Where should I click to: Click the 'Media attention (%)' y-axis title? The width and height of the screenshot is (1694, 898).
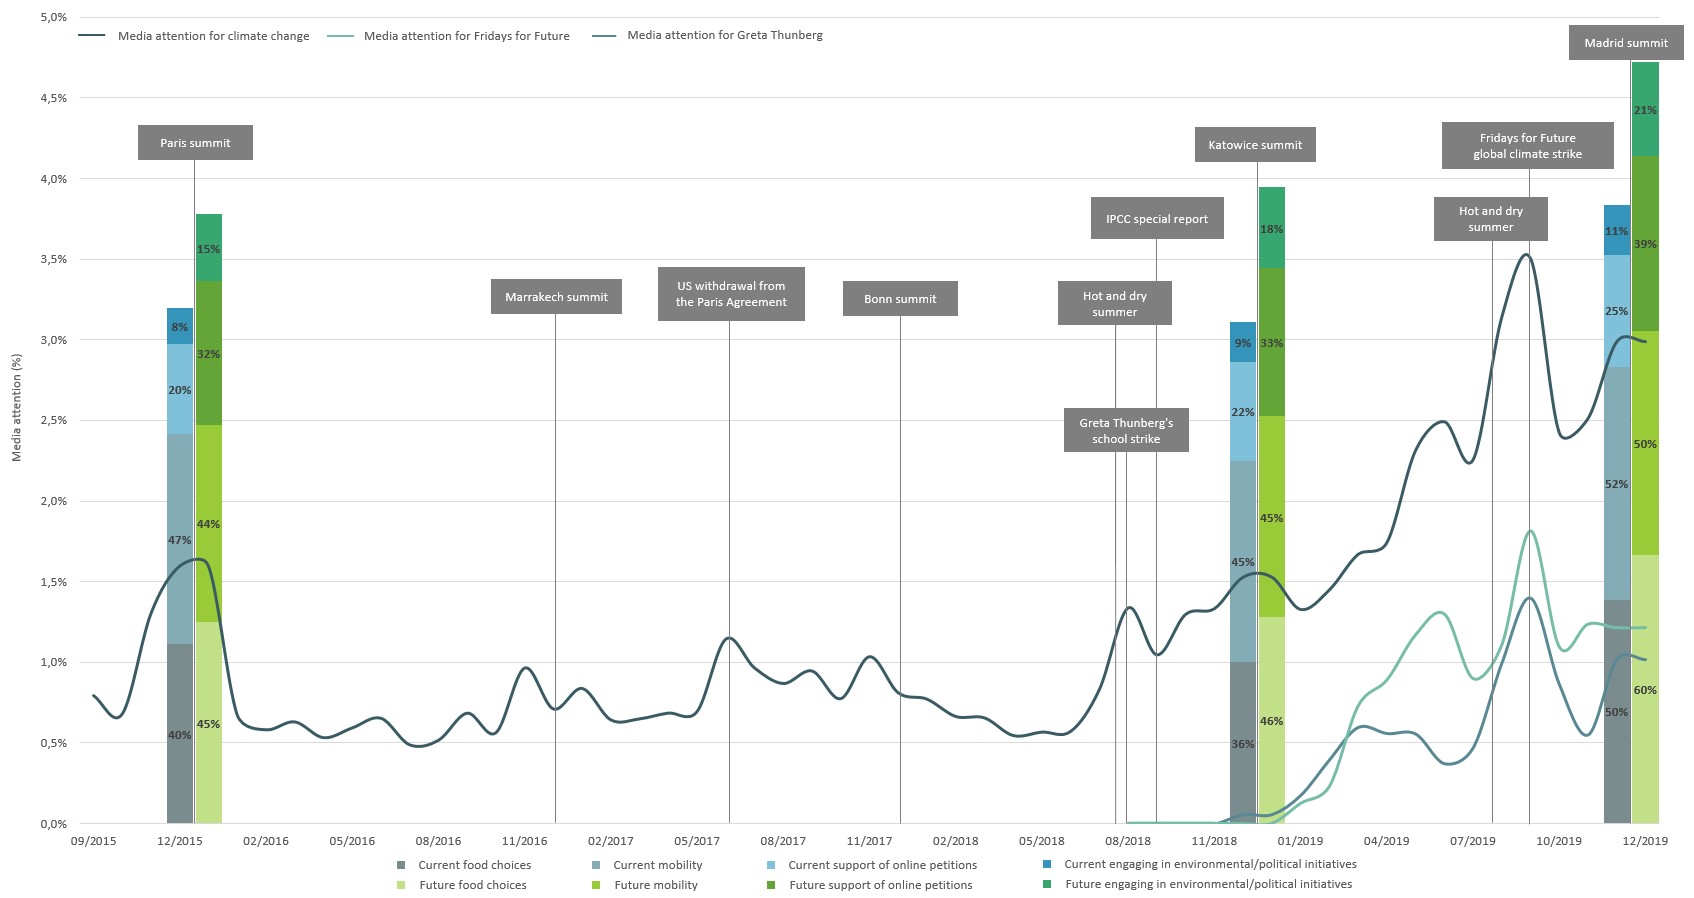16,407
